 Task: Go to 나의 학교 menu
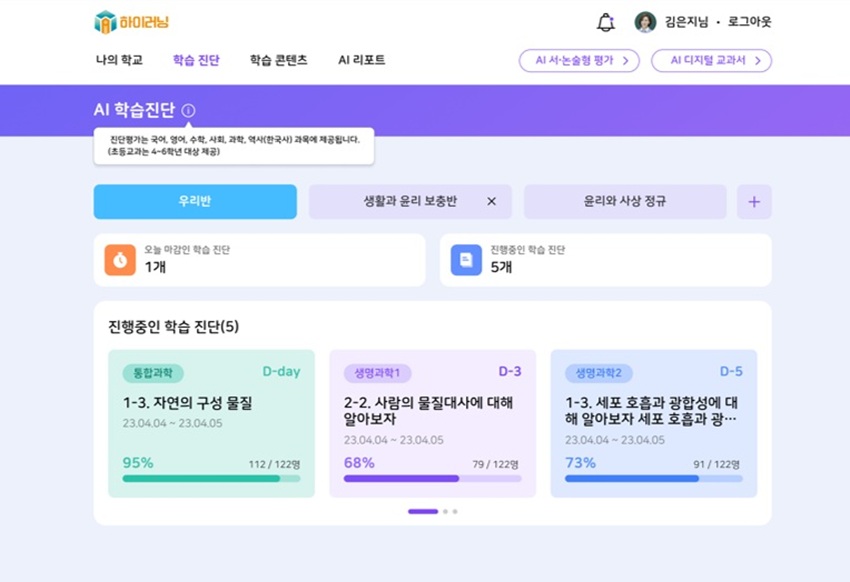click(x=119, y=60)
